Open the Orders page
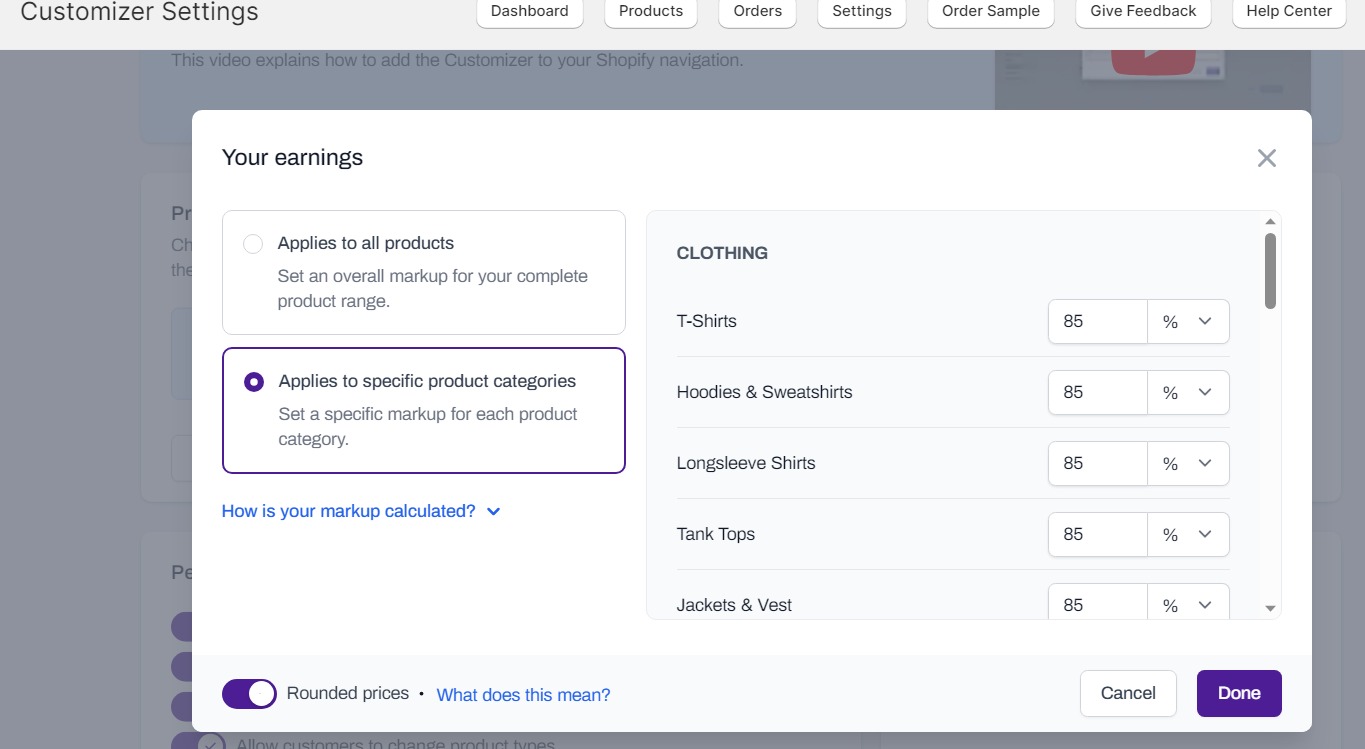Viewport: 1365px width, 749px height. pos(758,12)
